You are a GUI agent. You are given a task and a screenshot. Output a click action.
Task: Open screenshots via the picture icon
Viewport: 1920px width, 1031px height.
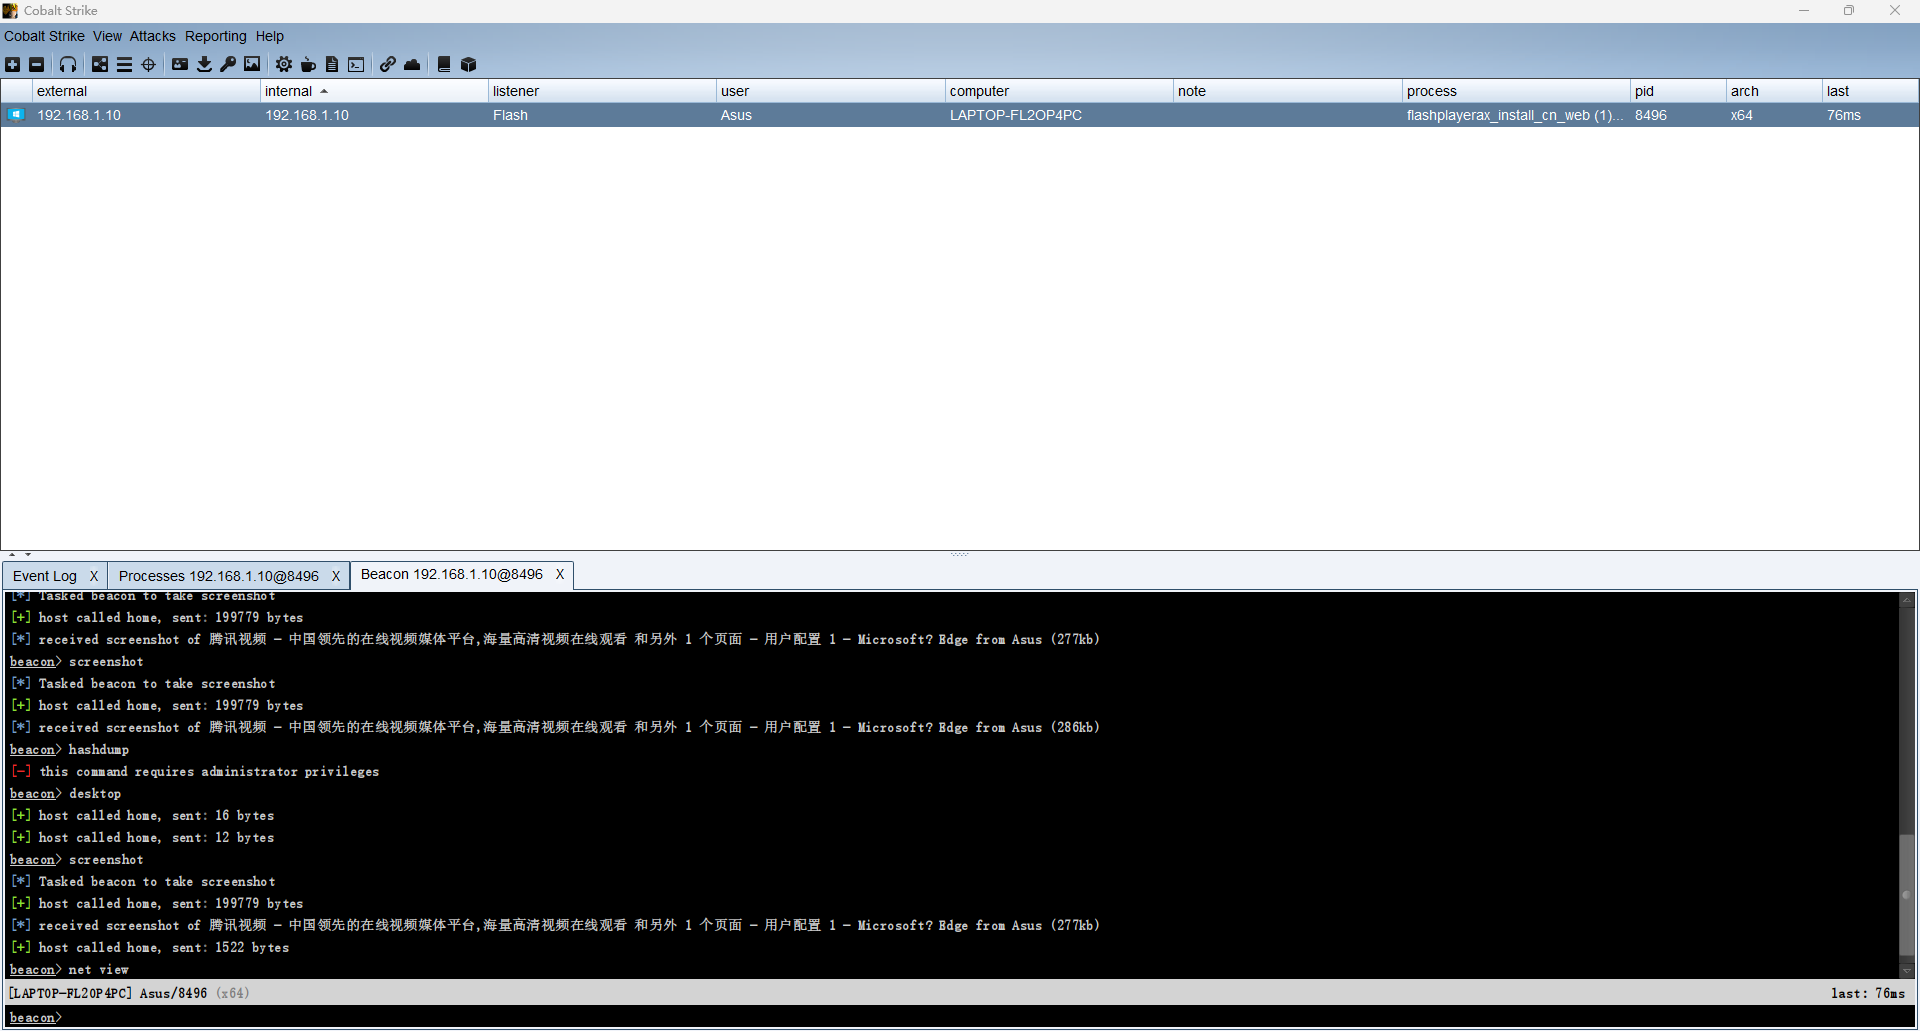coord(252,65)
